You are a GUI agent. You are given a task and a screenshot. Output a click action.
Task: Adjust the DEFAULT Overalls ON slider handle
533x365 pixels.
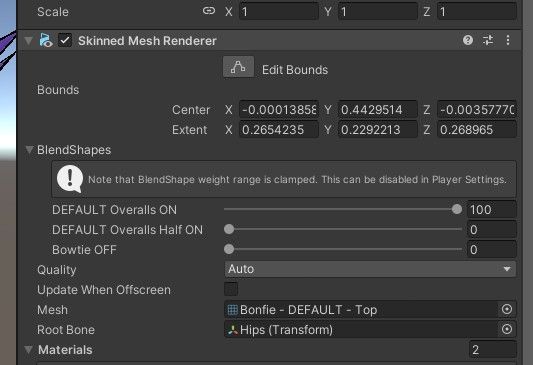457,209
